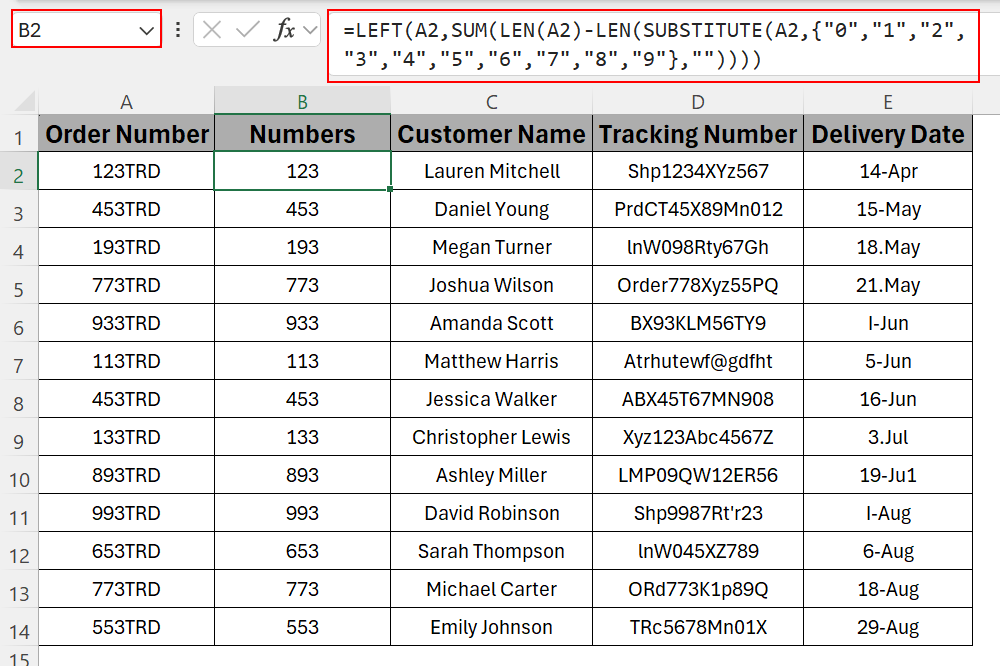Click the formula text in formula bar
Screen dimensions: 1000x666
(x=650, y=46)
